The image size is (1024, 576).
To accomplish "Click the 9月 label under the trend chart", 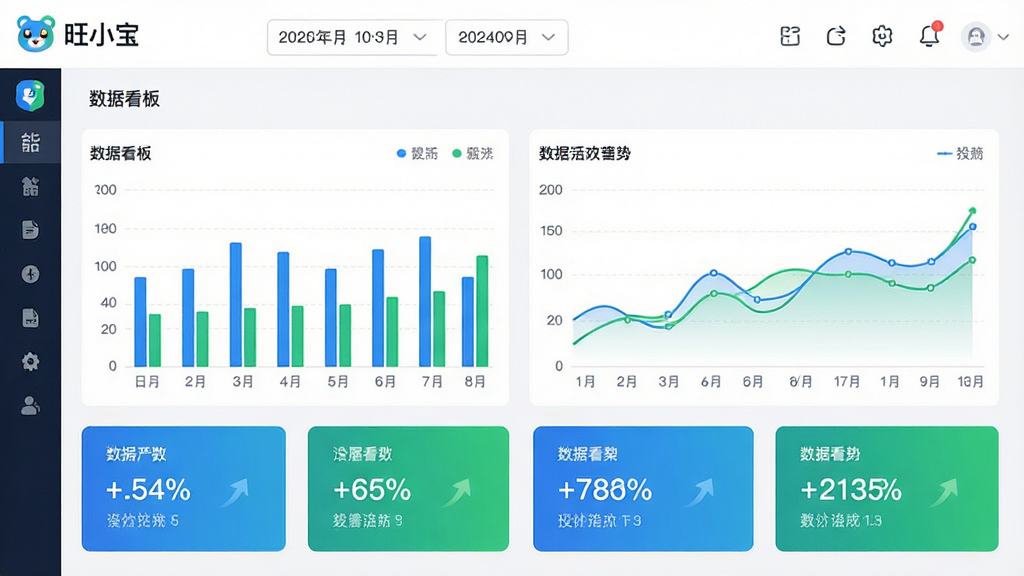I will [x=930, y=381].
